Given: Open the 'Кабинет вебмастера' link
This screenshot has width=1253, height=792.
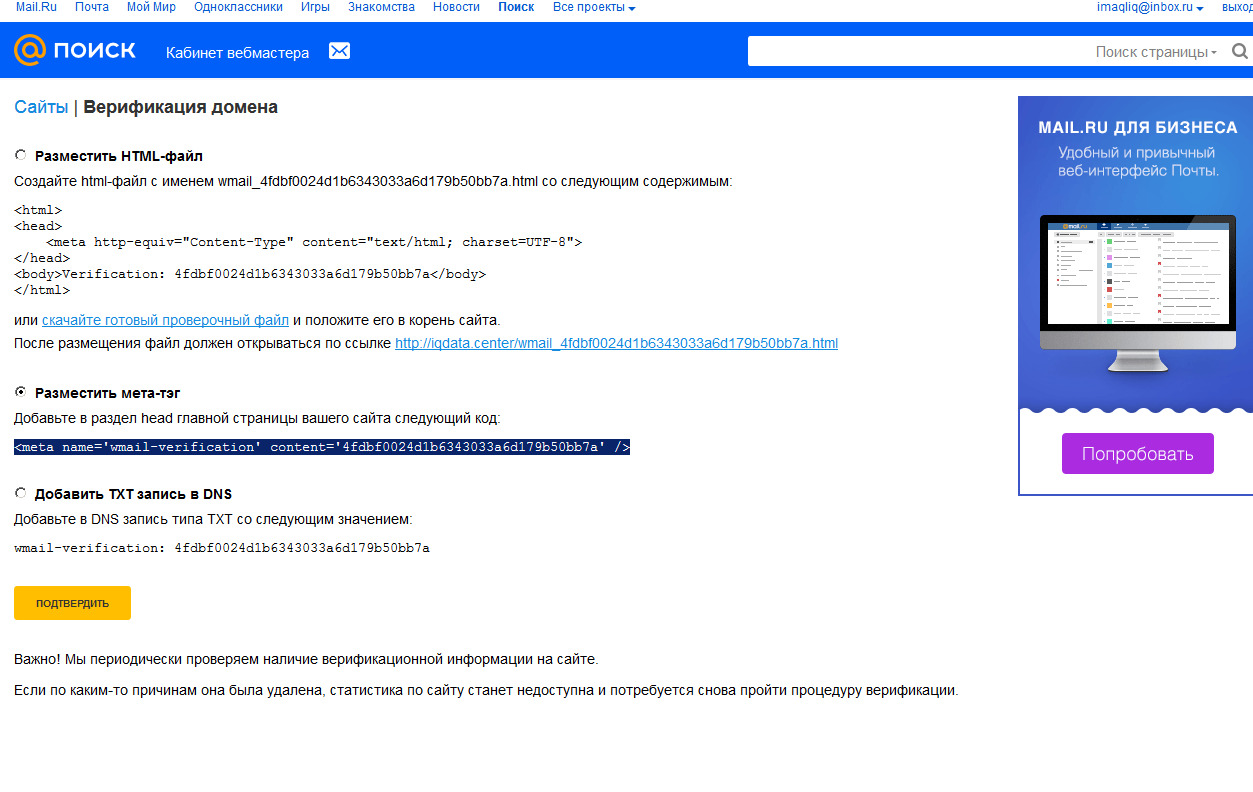Looking at the screenshot, I should click(x=237, y=52).
